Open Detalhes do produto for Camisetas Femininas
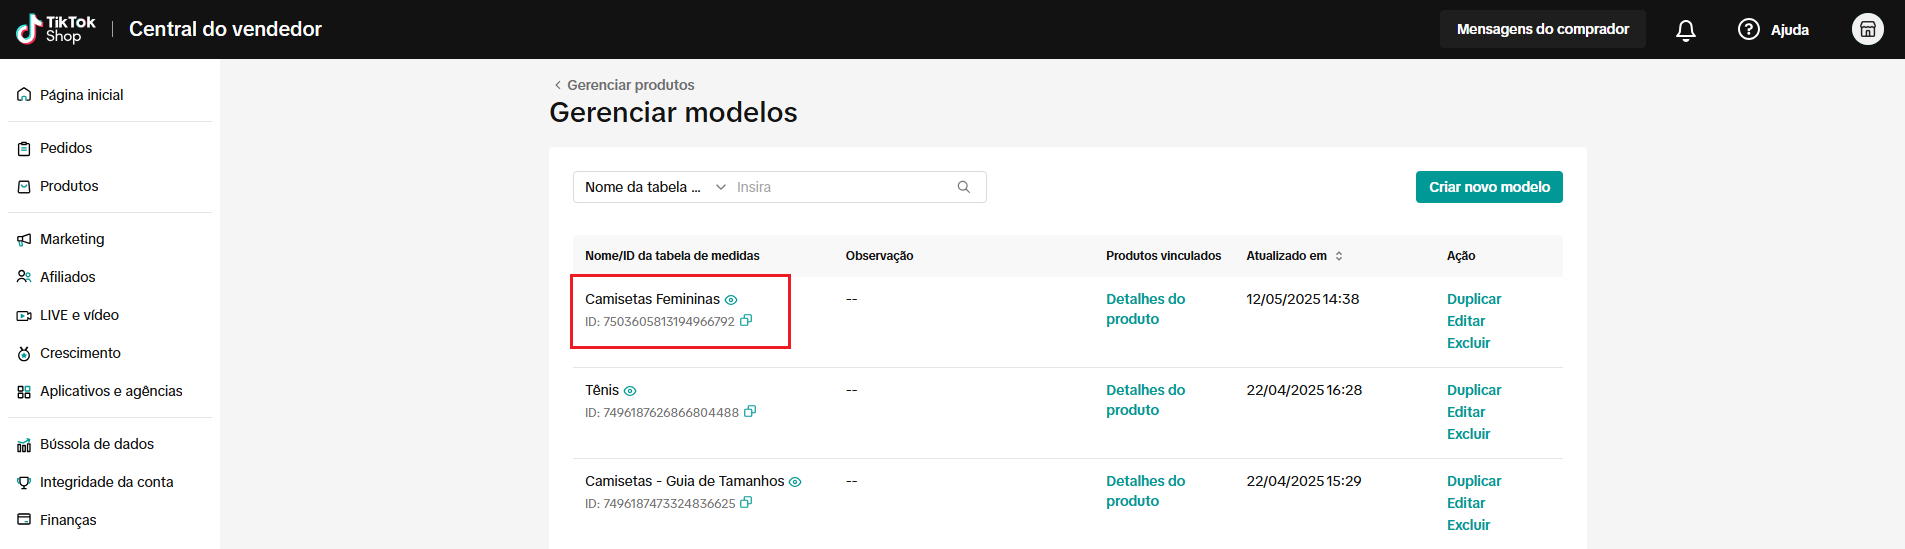This screenshot has height=549, width=1905. [1146, 309]
